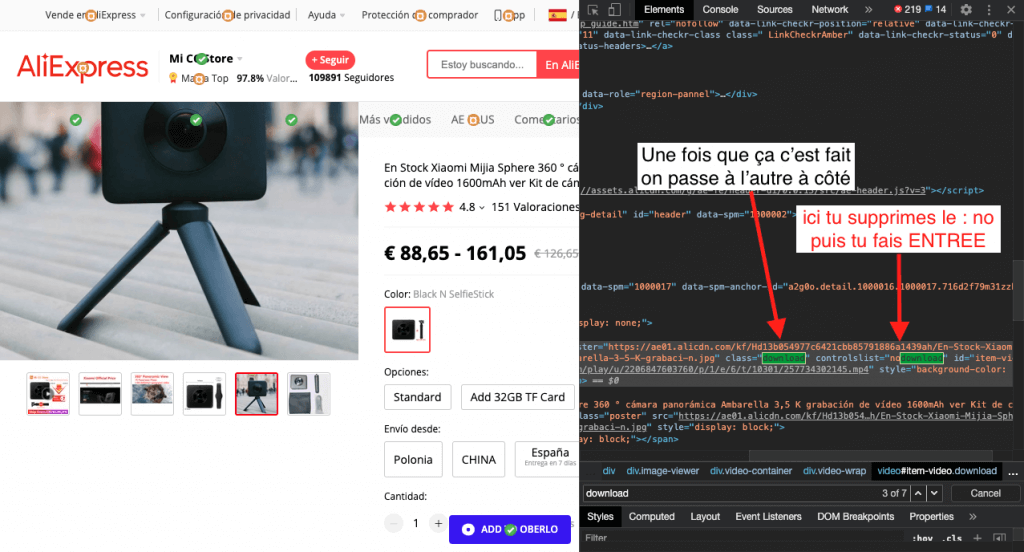Open the ae-header.js script link
1024x552 pixels.
point(755,190)
